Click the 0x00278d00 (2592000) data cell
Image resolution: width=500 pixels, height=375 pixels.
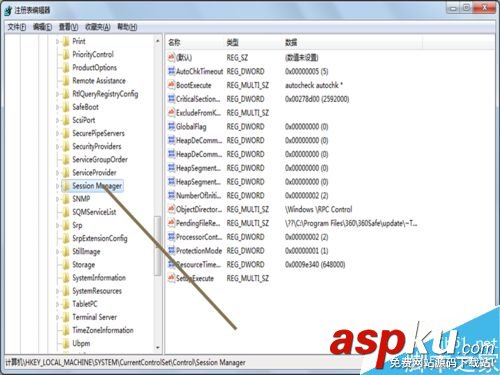[317, 99]
